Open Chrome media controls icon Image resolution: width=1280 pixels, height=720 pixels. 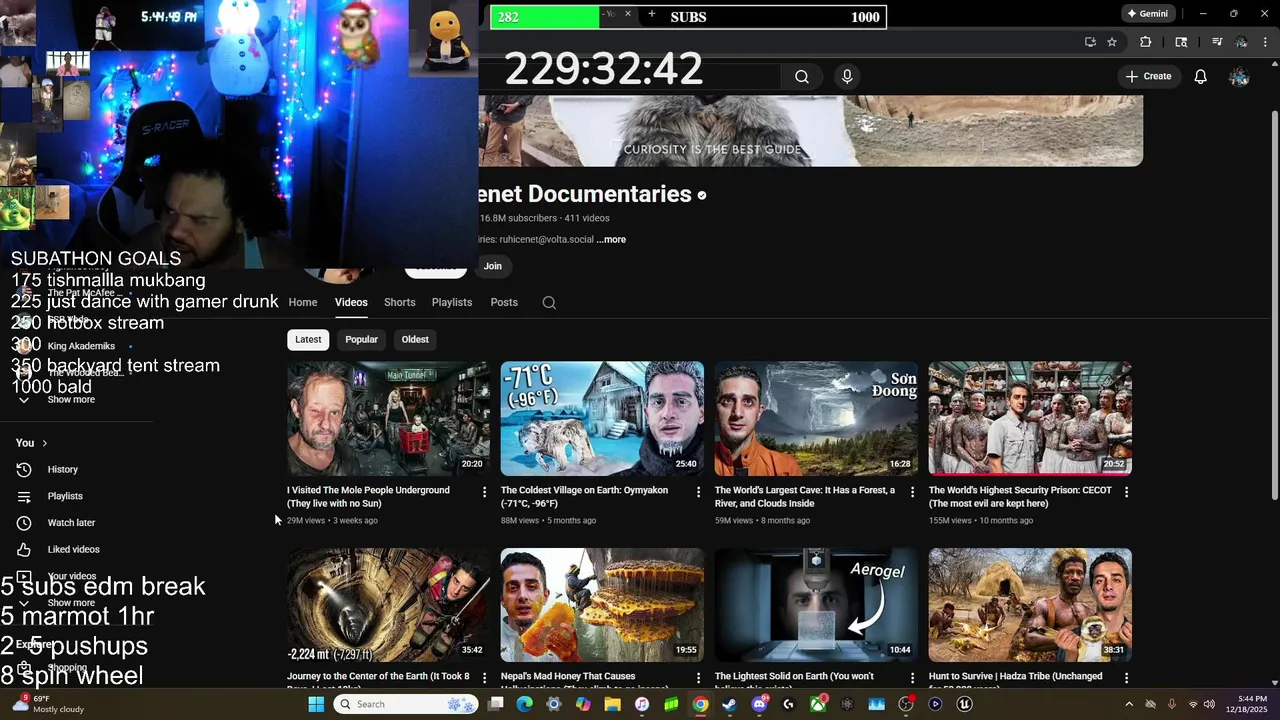1217,42
